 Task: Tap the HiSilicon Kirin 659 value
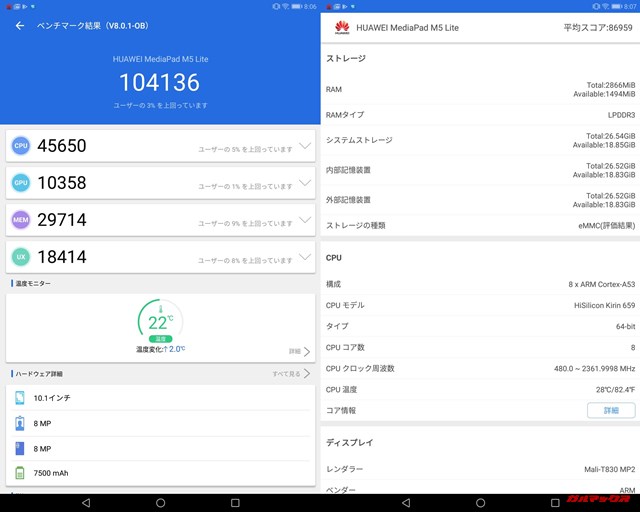[604, 305]
